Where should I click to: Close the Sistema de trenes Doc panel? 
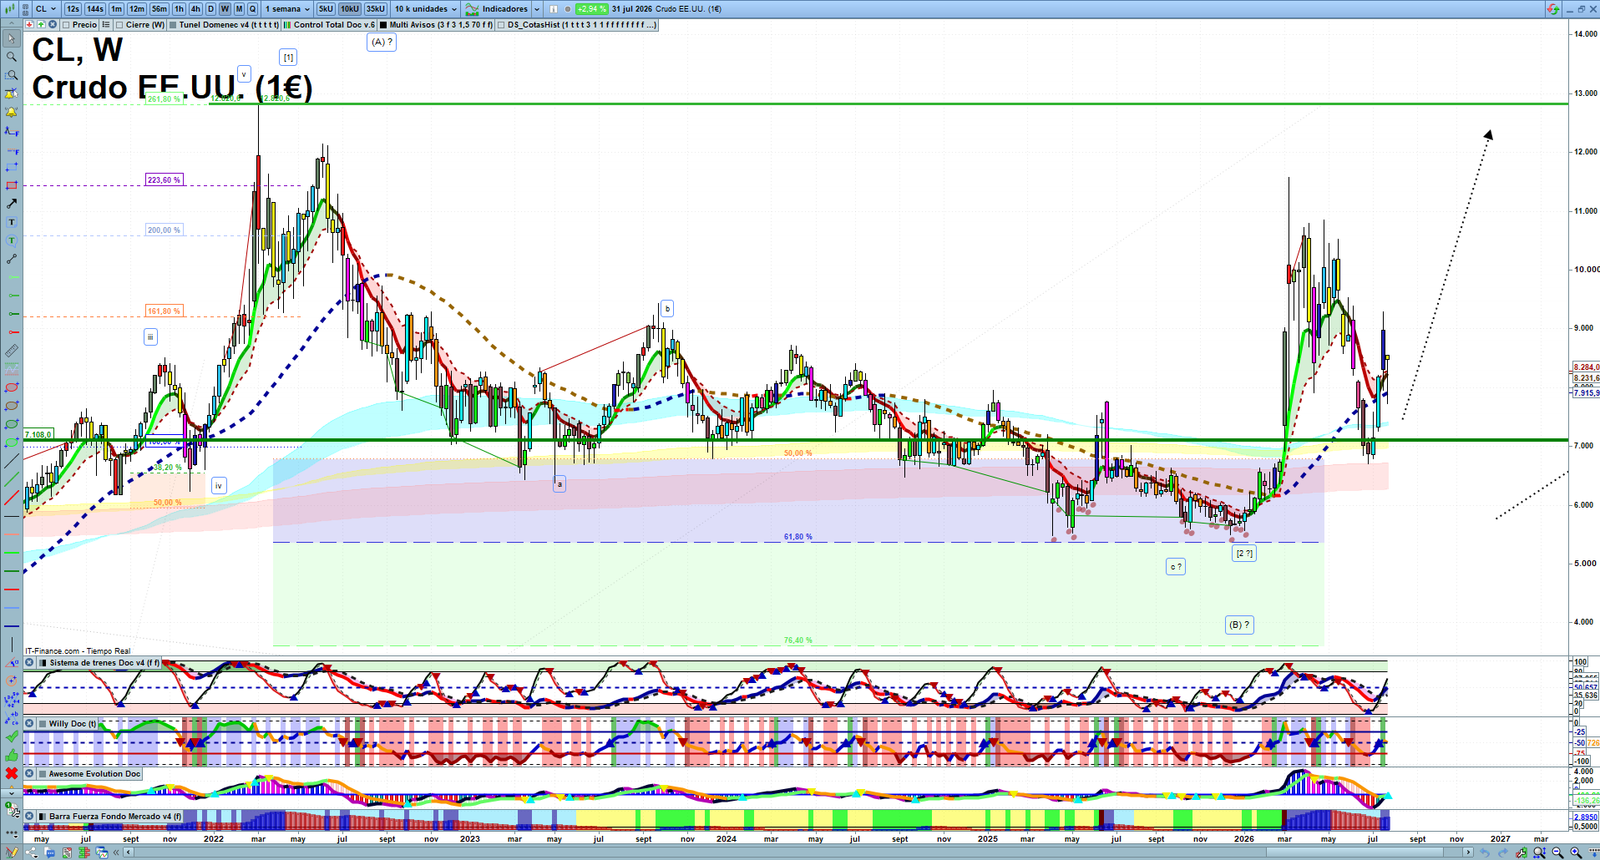tap(29, 662)
